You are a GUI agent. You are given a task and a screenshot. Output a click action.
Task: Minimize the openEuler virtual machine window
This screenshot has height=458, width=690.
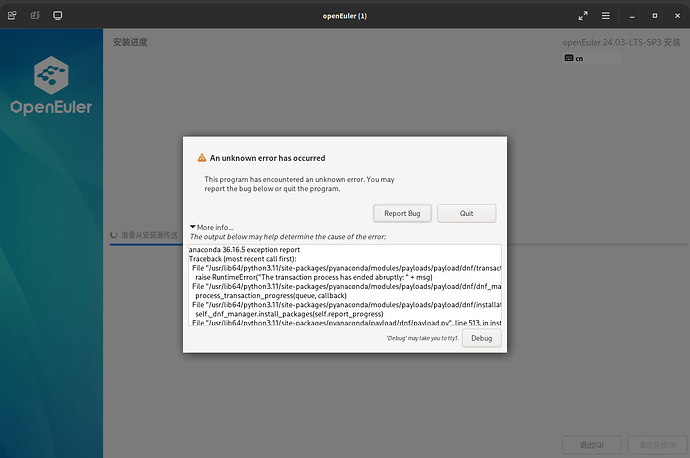coord(630,16)
